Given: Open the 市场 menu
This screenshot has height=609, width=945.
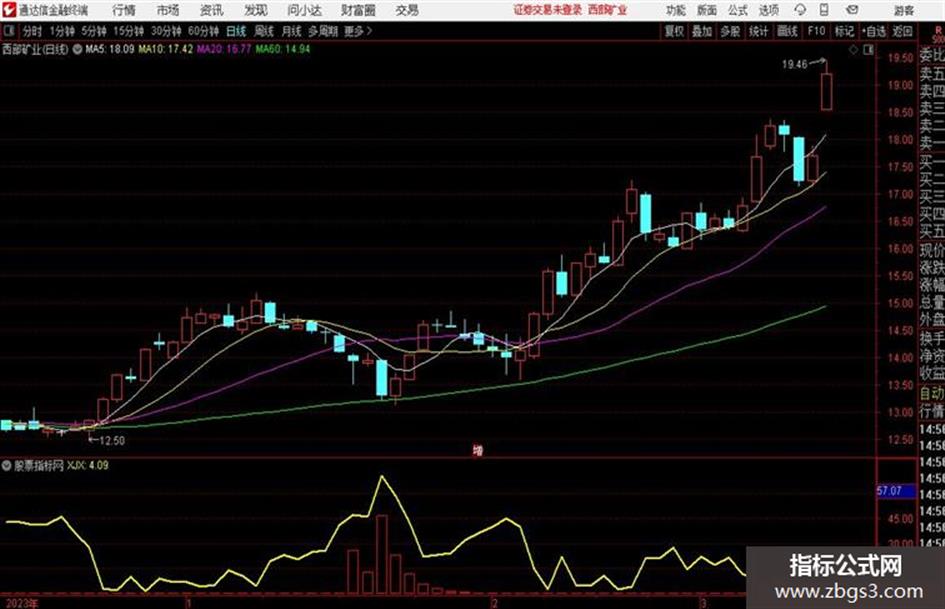Looking at the screenshot, I should click(168, 10).
